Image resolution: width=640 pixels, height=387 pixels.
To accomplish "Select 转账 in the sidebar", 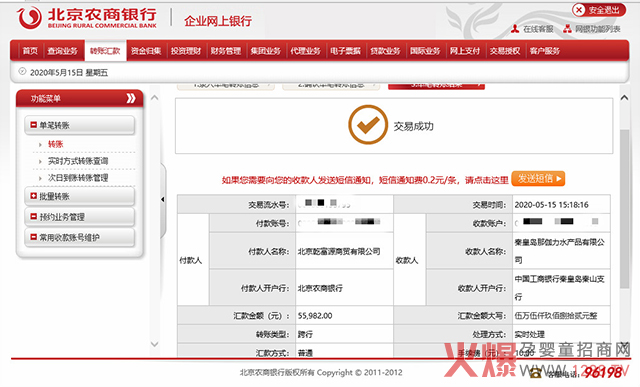I will point(56,144).
